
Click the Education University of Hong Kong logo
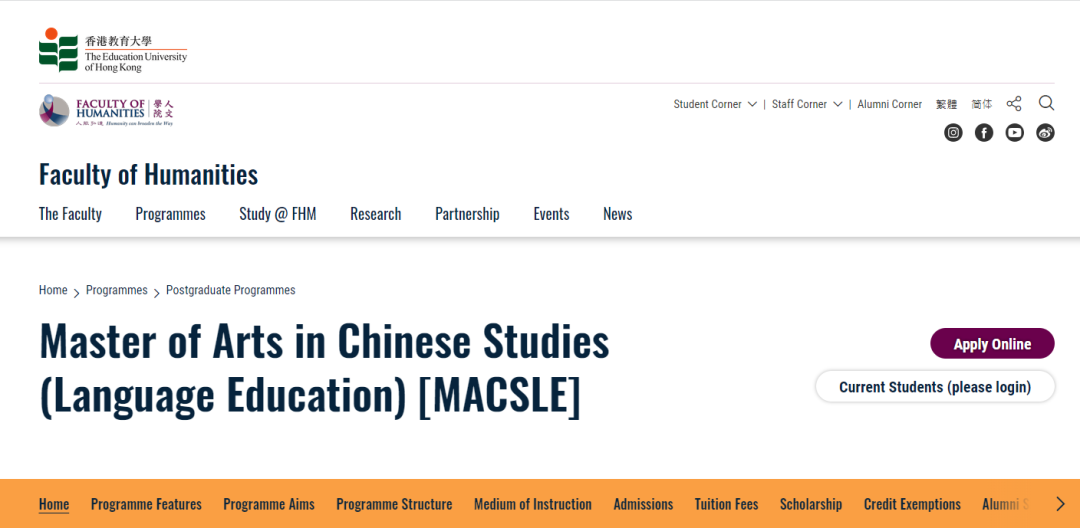pyautogui.click(x=113, y=50)
